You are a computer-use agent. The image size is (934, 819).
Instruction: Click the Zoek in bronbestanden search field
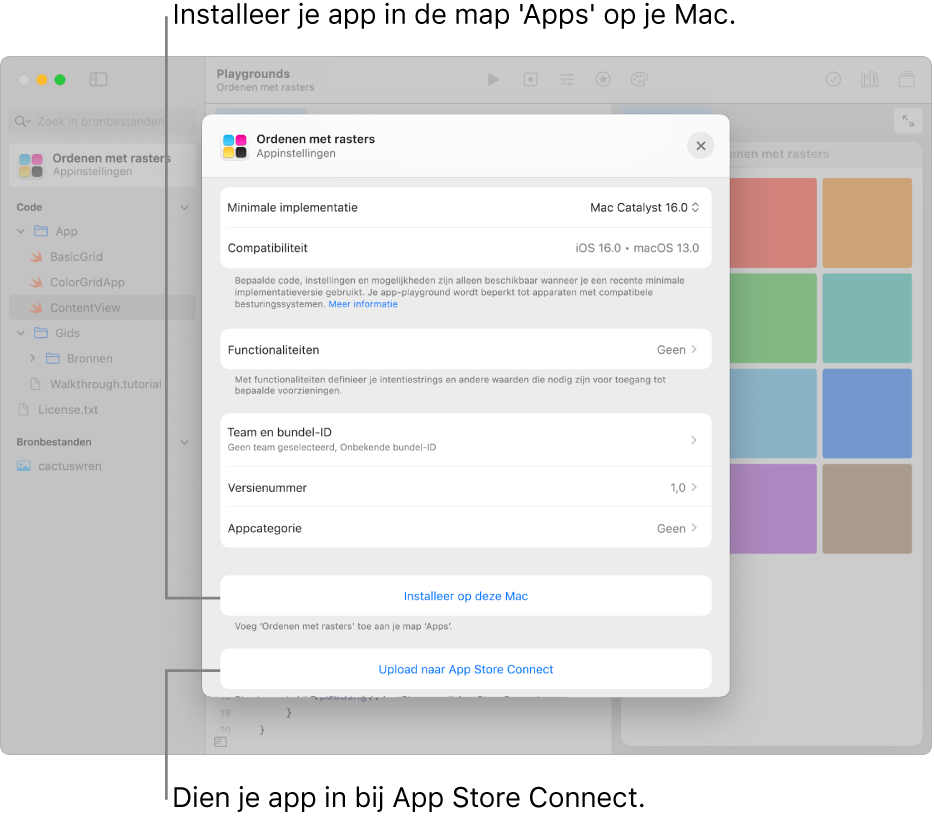[x=105, y=122]
